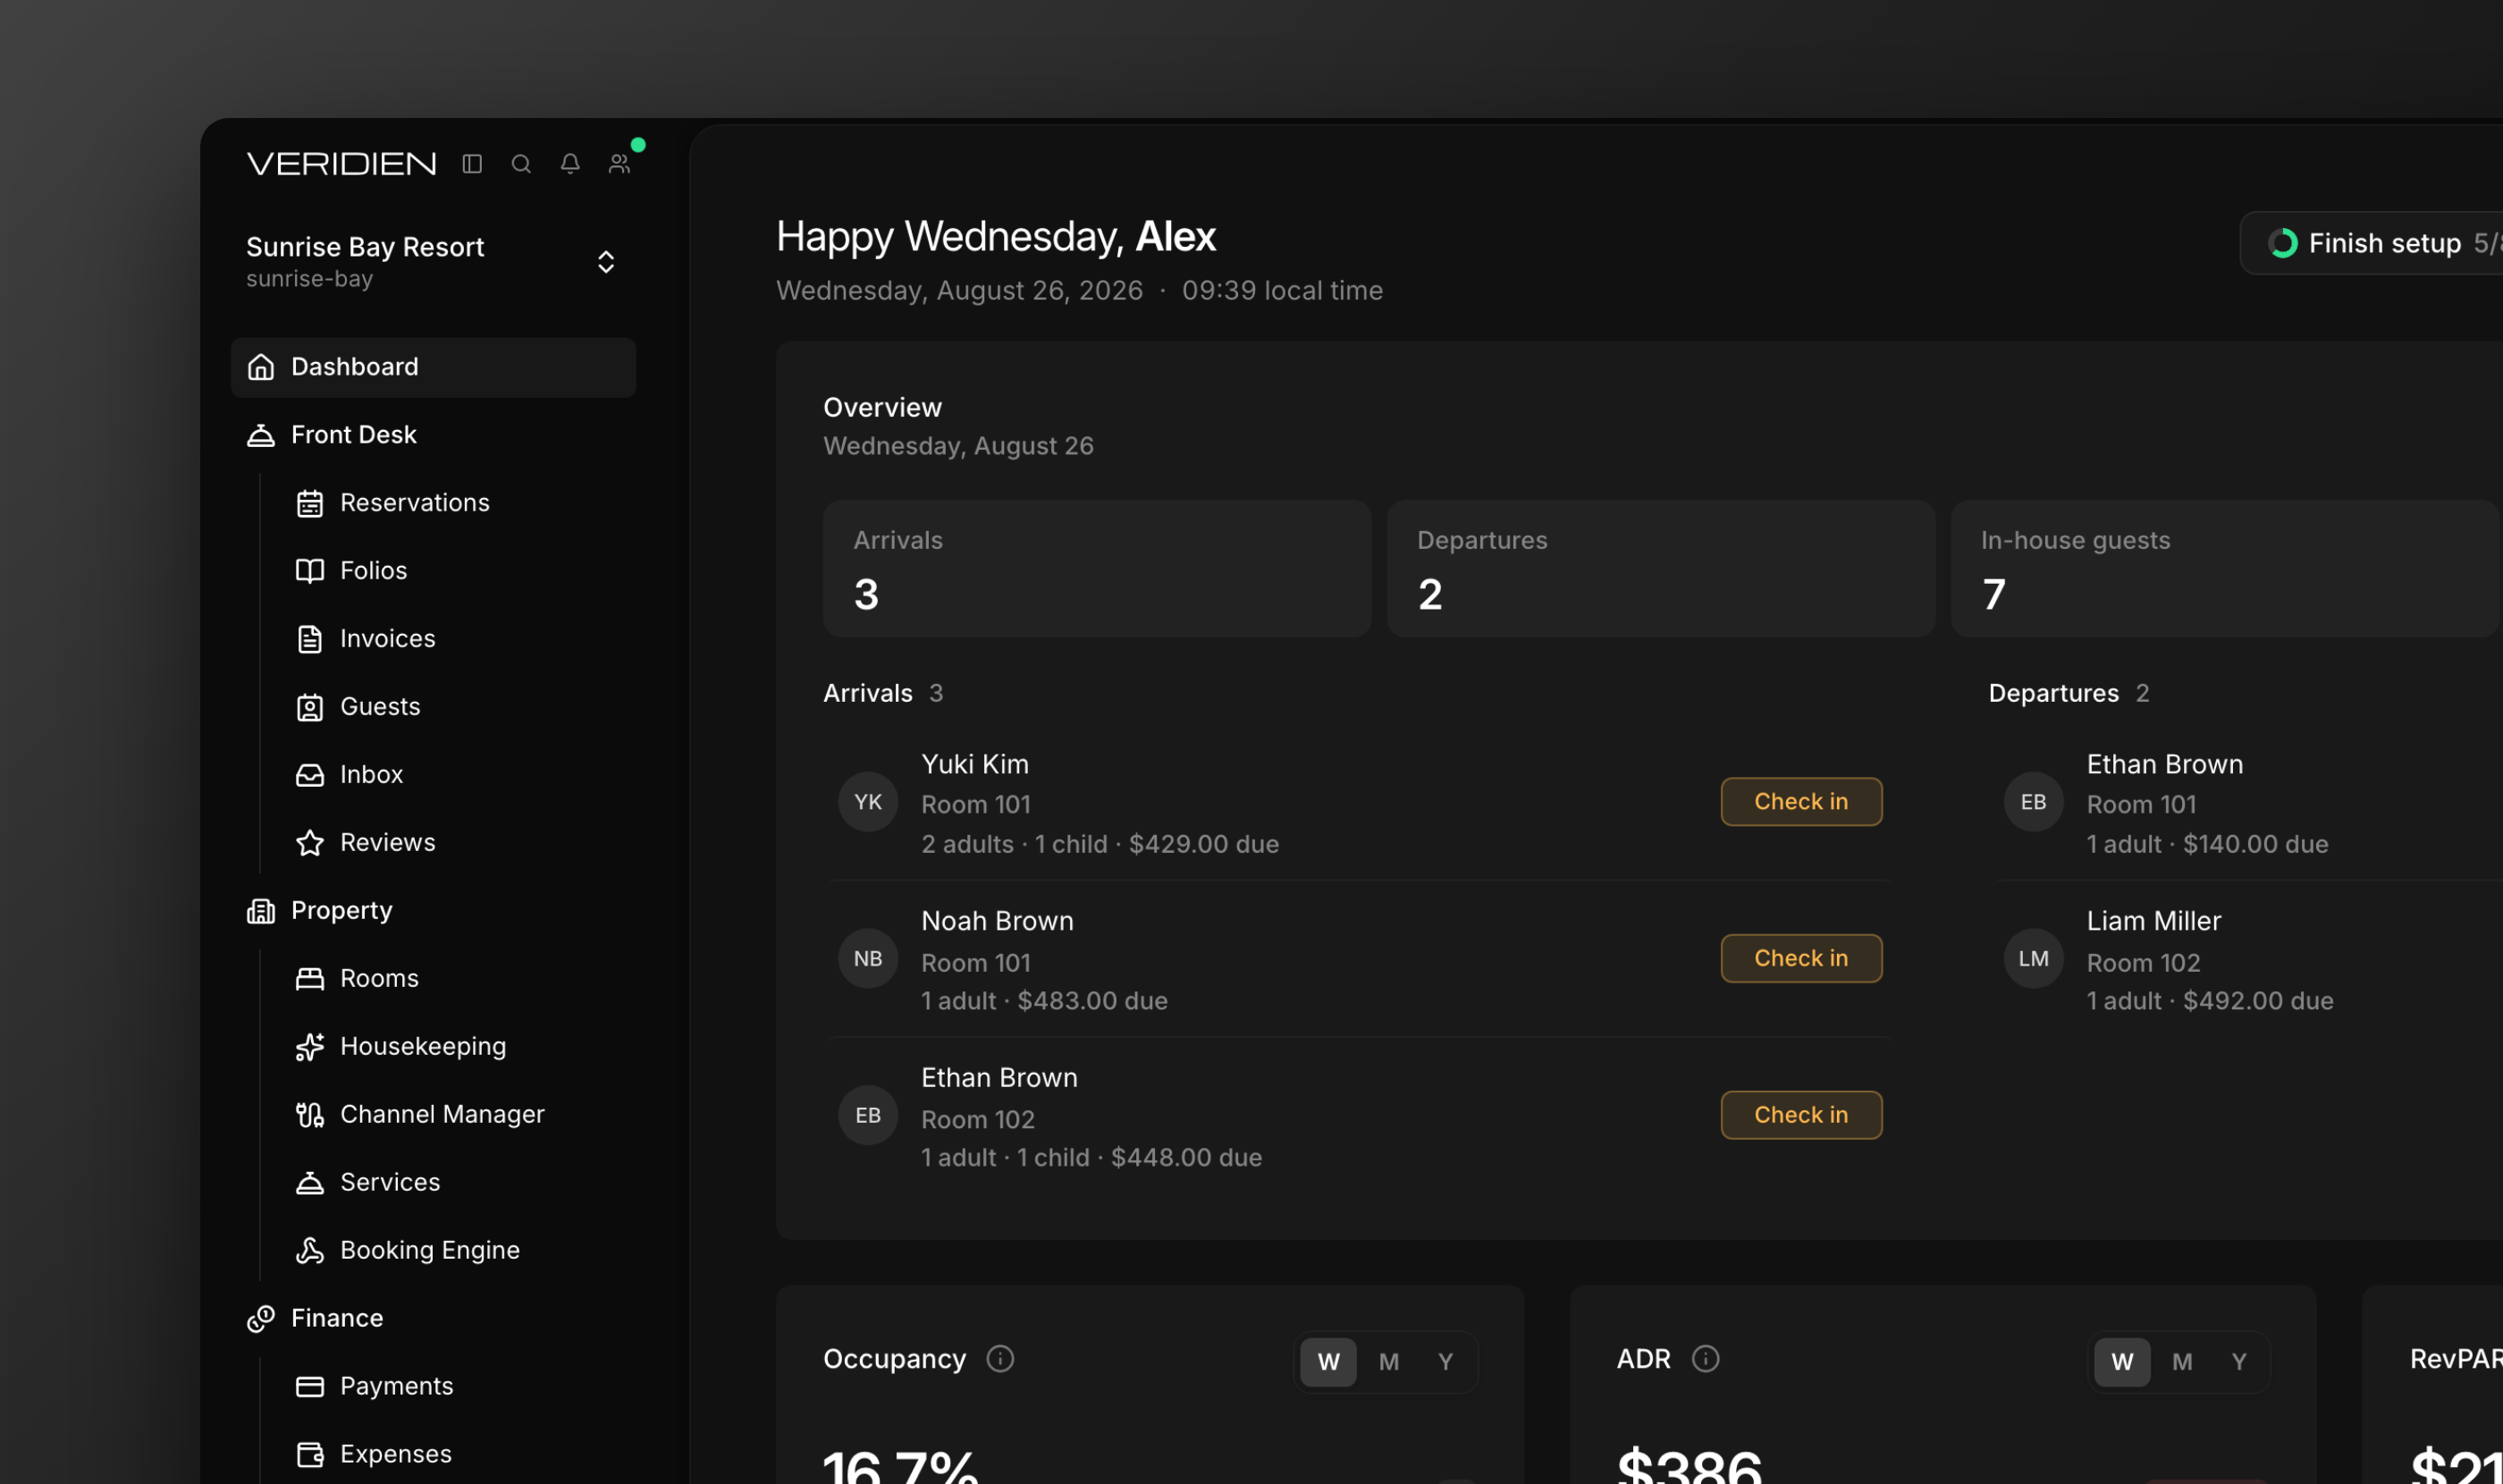Click the Guests badge icon
2503x1484 pixels.
(310, 707)
